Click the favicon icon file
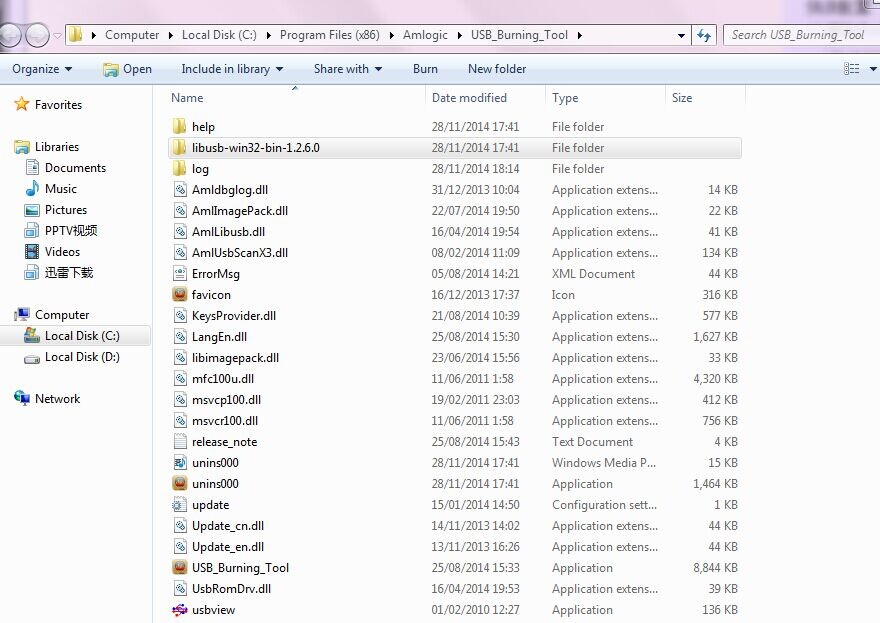The width and height of the screenshot is (880, 623). [x=180, y=295]
